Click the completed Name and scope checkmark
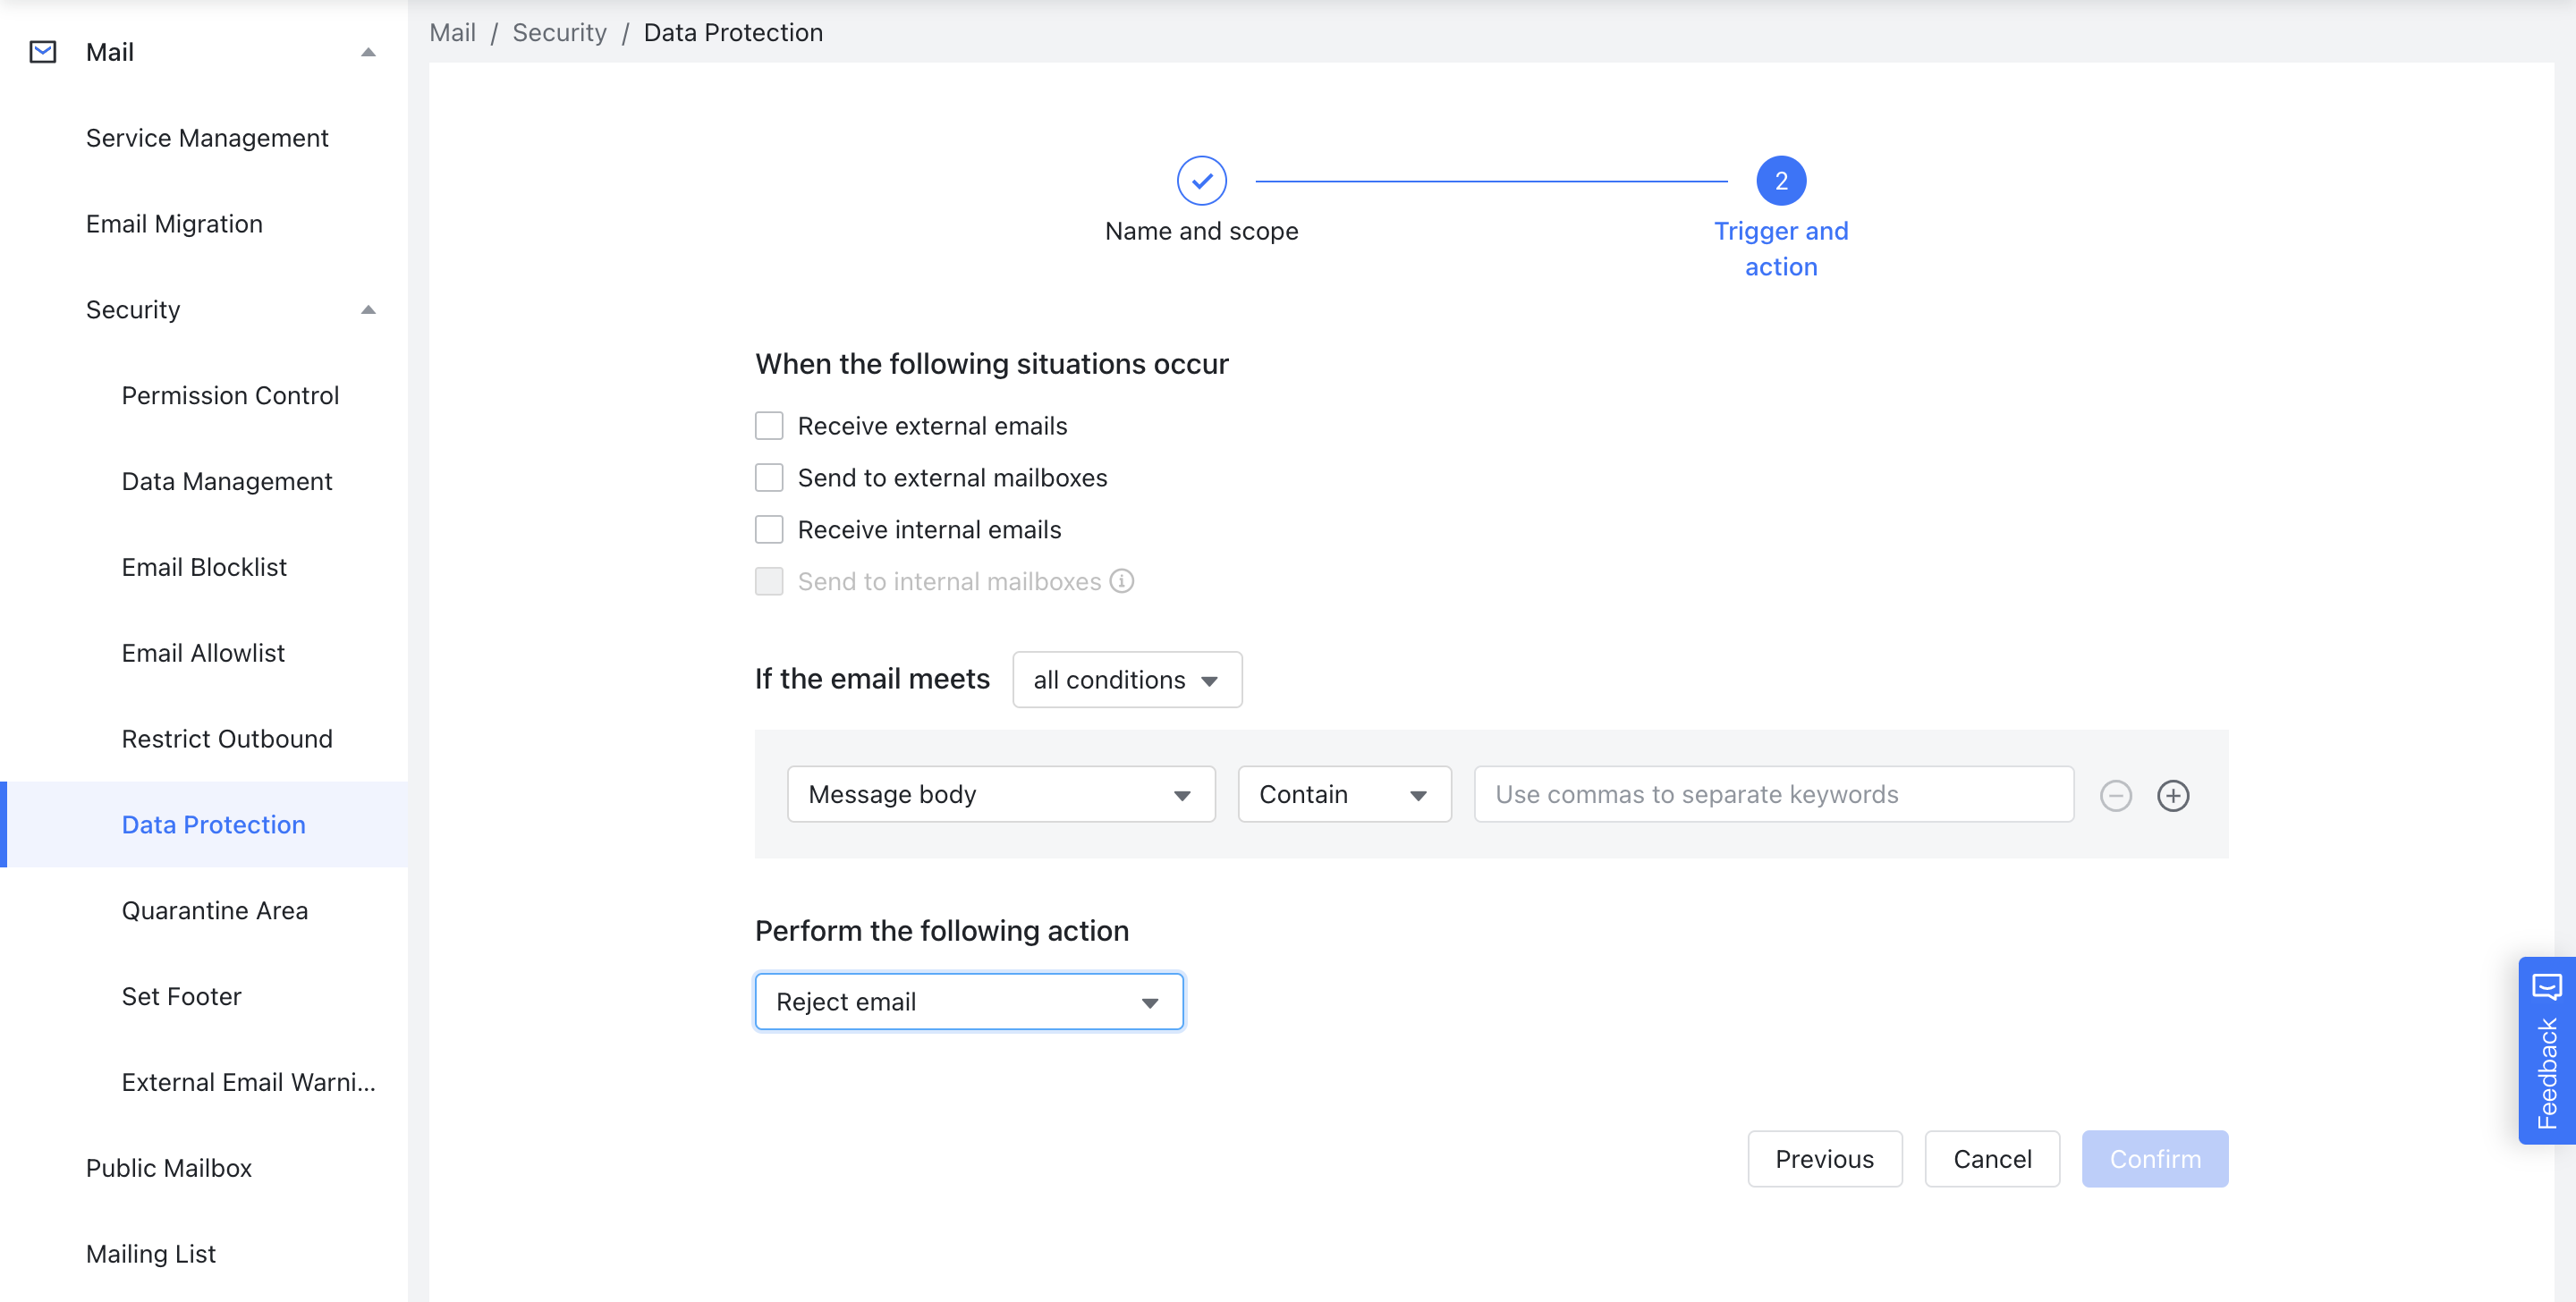2576x1302 pixels. click(1201, 180)
